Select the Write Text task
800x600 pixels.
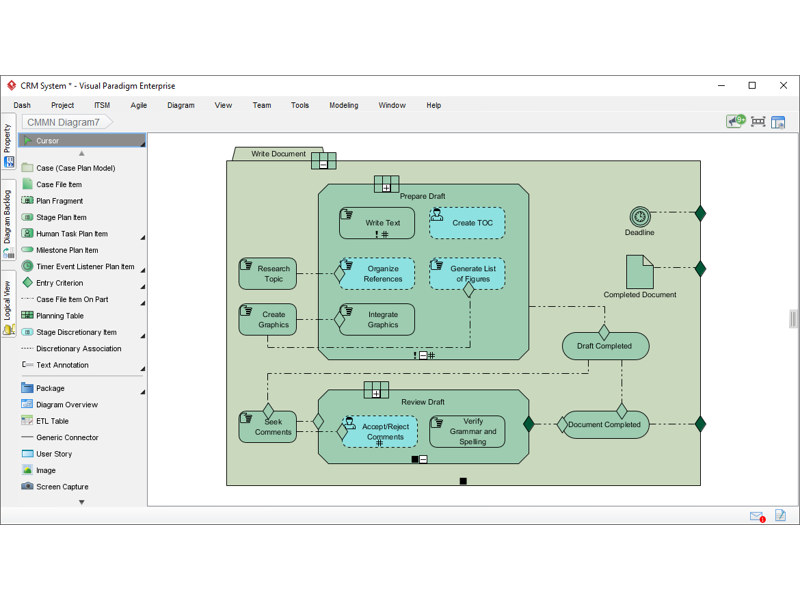pos(377,223)
